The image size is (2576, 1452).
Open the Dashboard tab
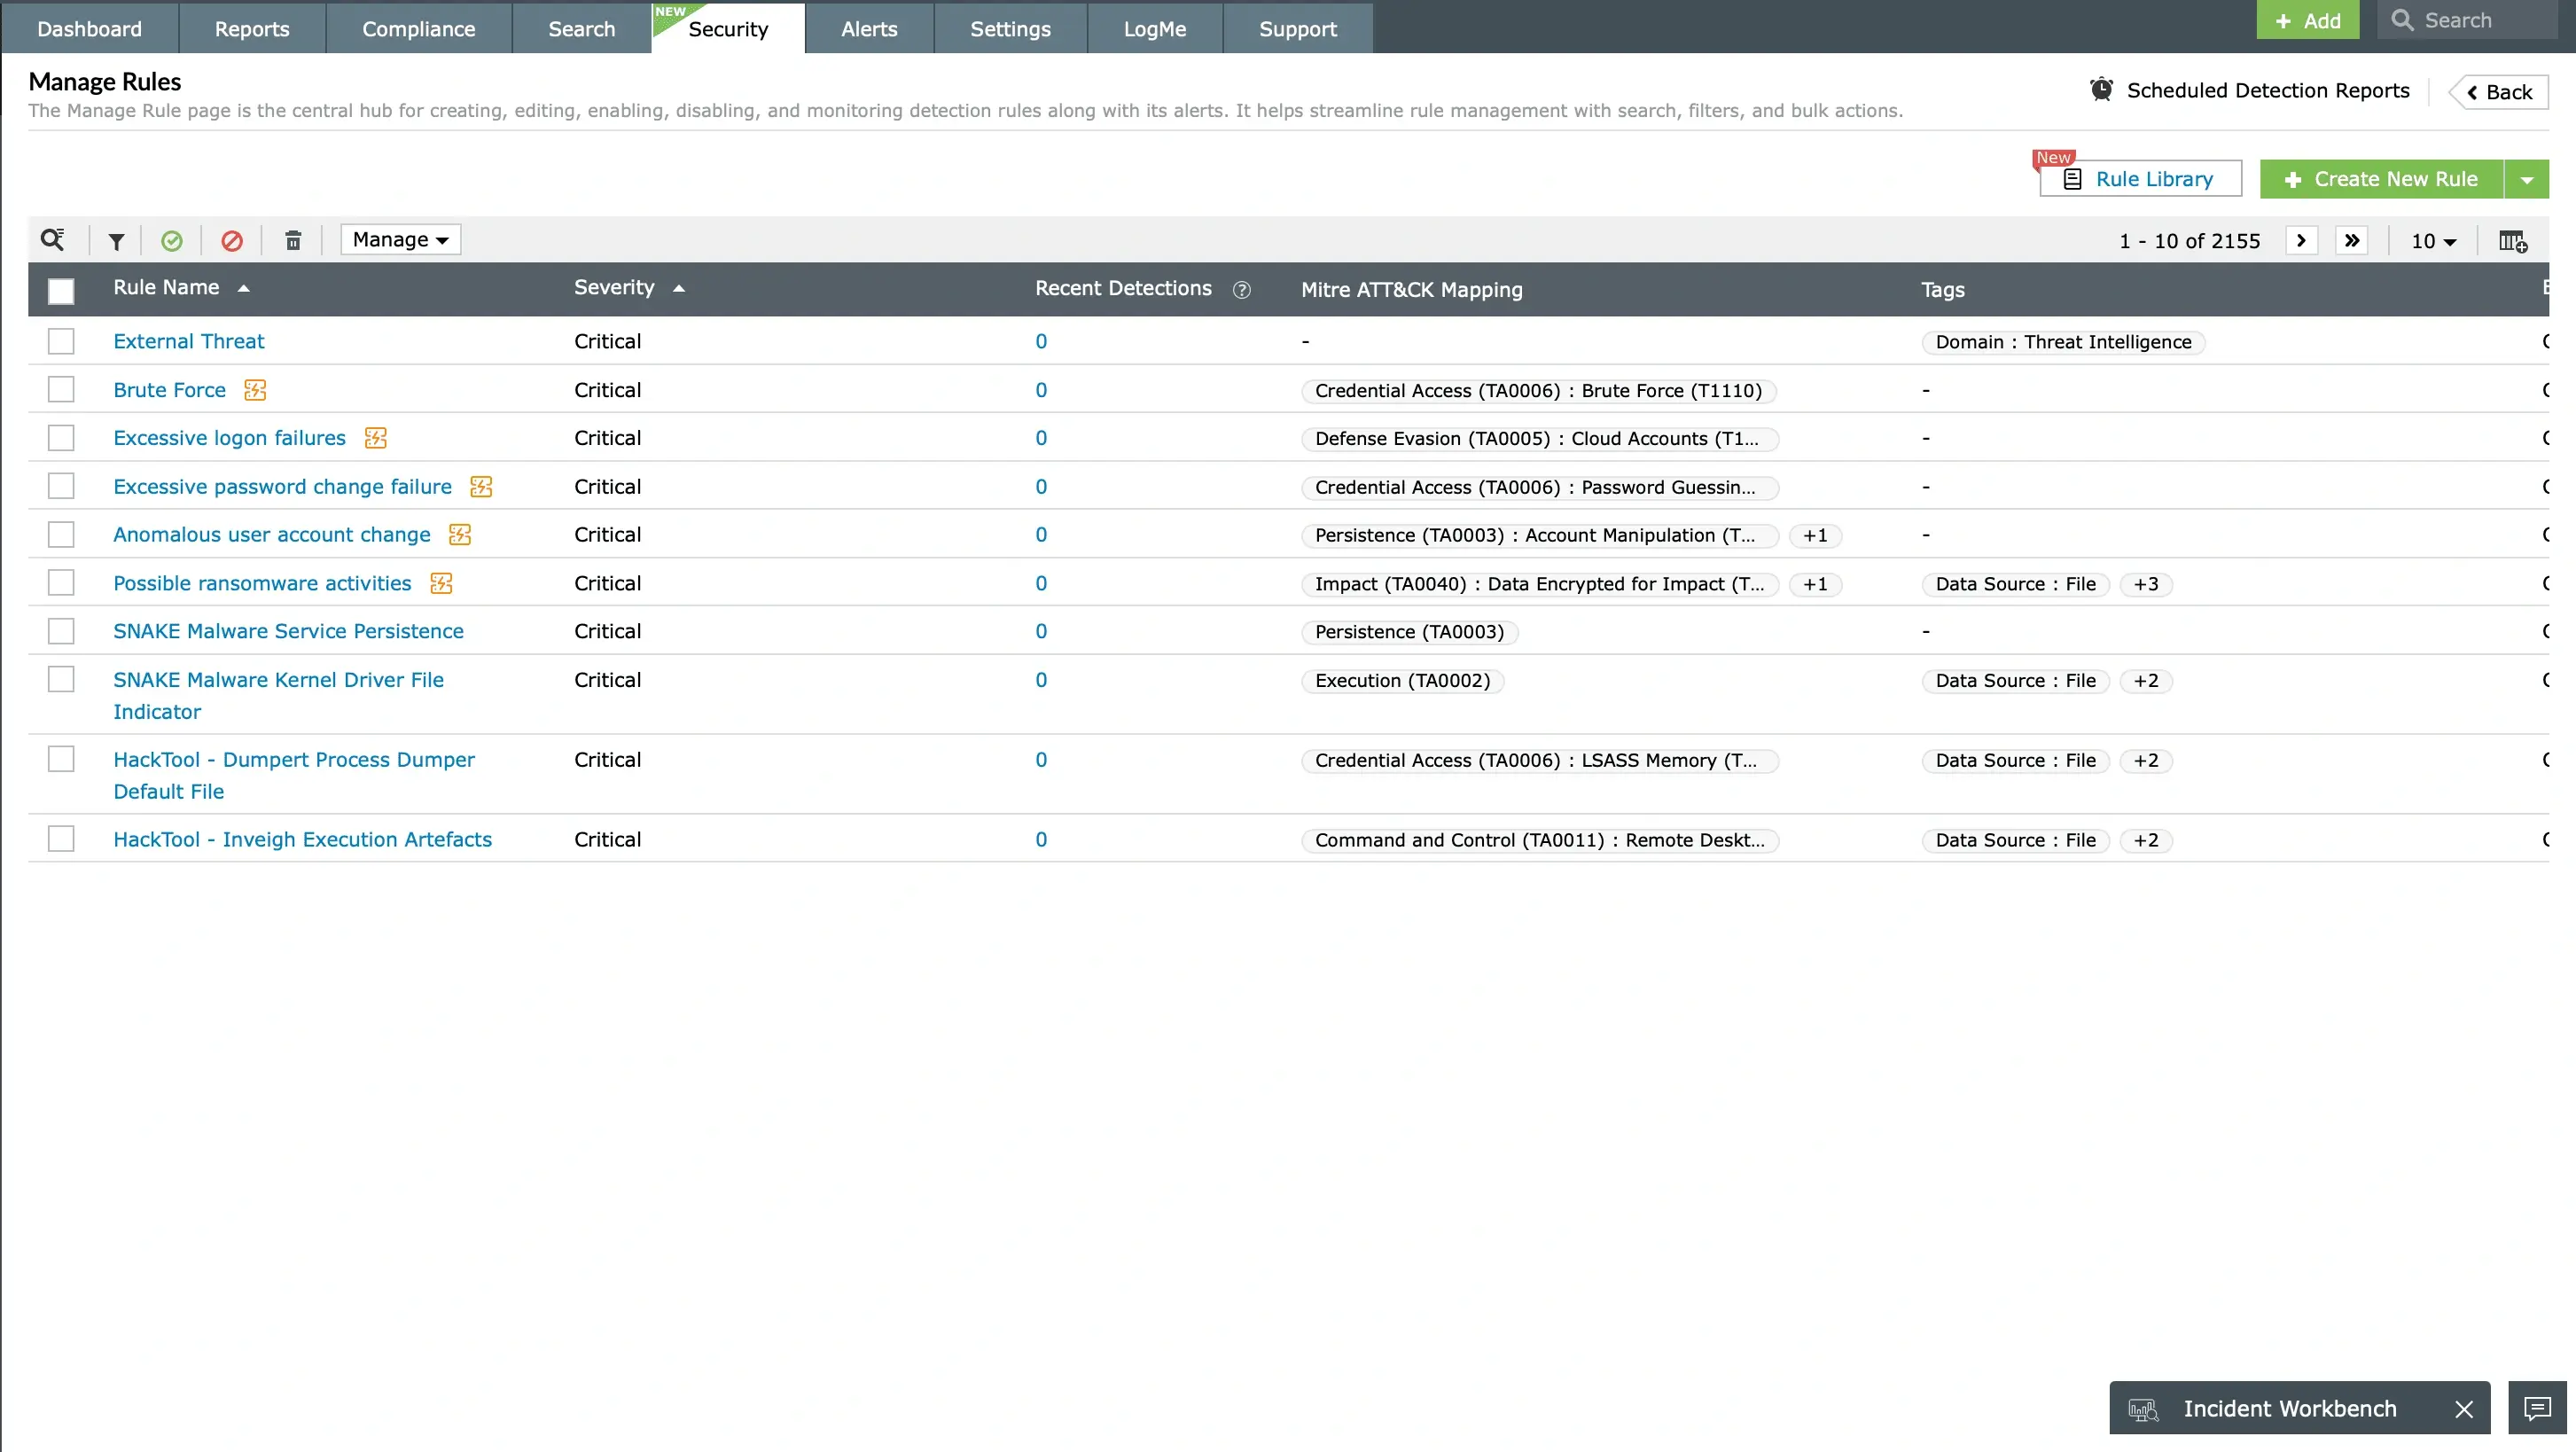(89, 29)
